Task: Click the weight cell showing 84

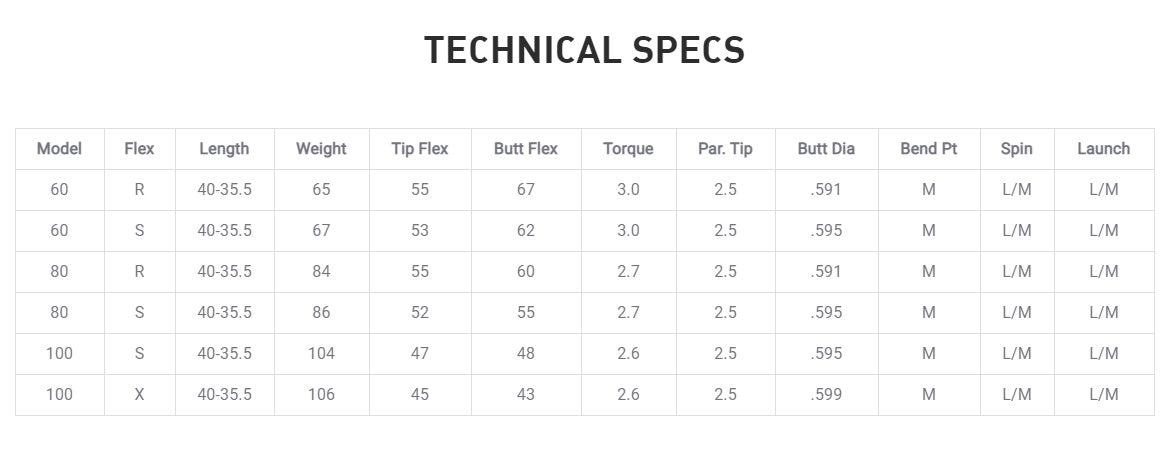Action: (x=321, y=271)
